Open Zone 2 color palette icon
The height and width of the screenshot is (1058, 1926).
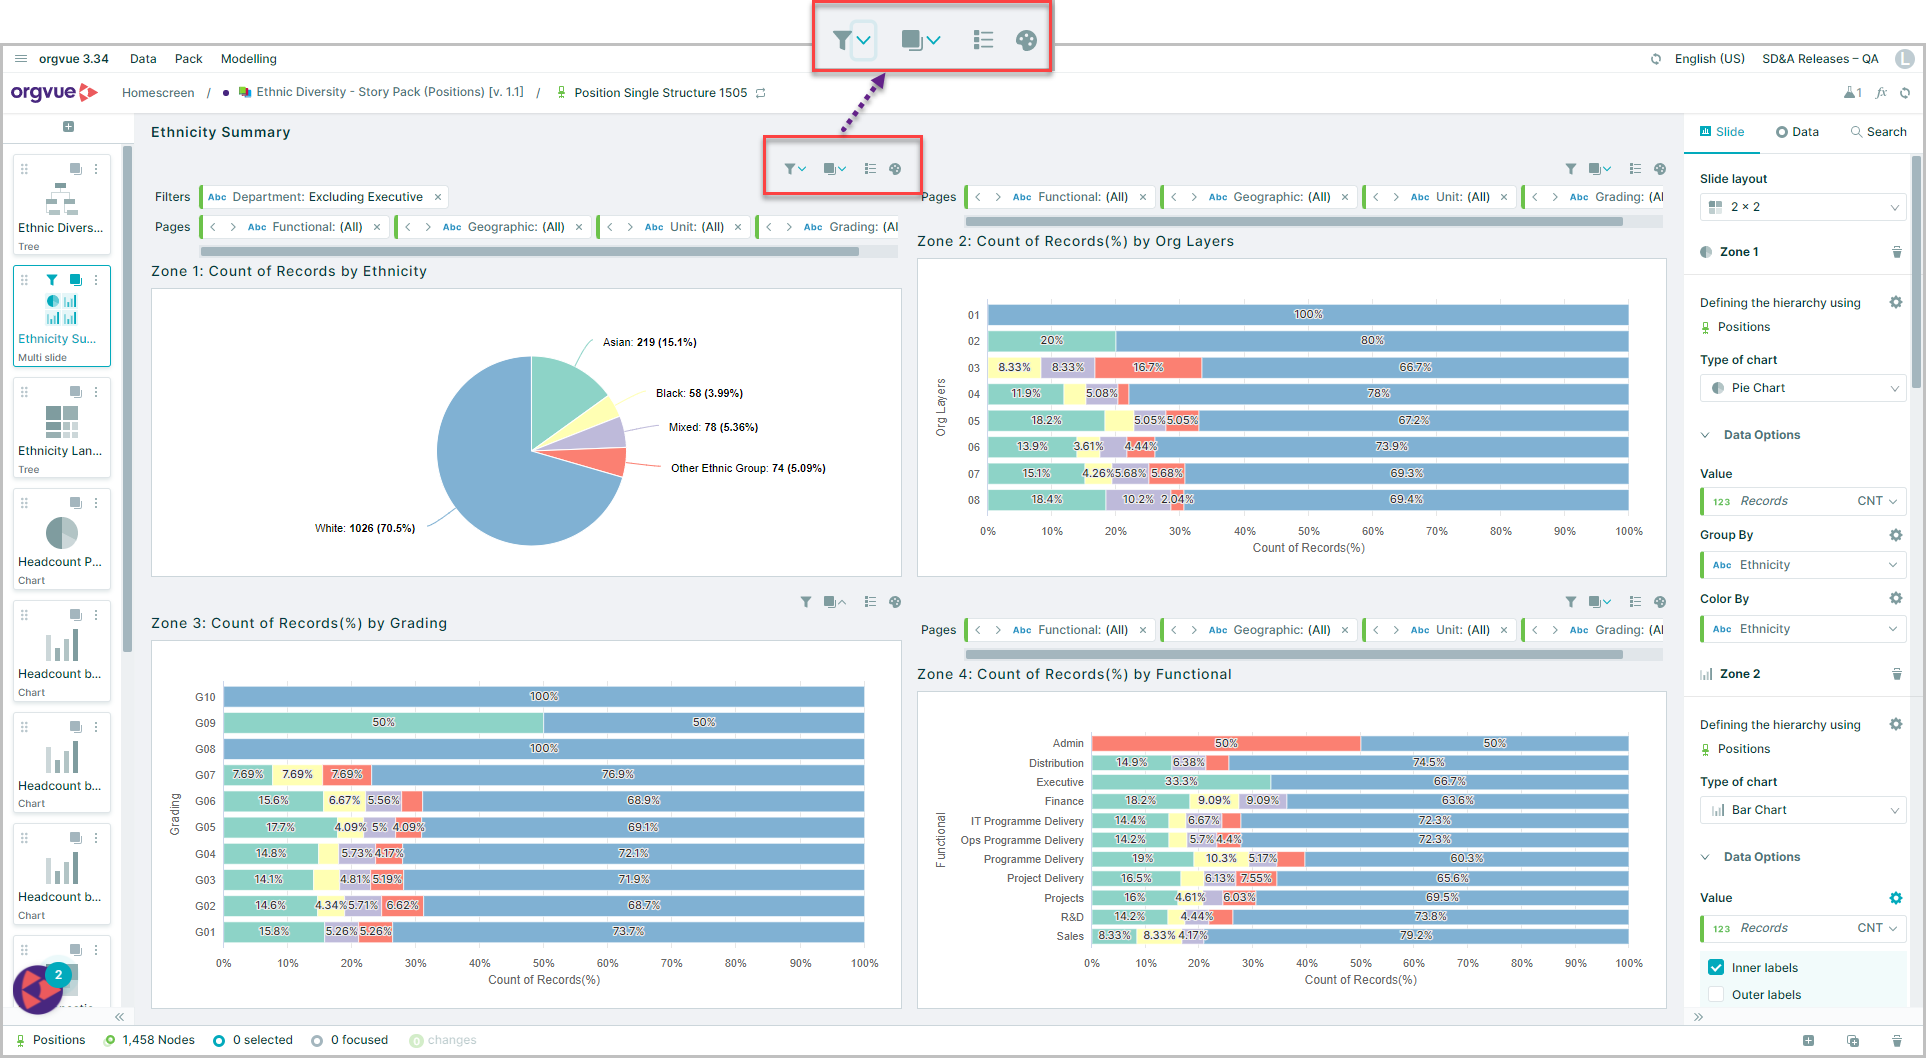pos(1660,169)
